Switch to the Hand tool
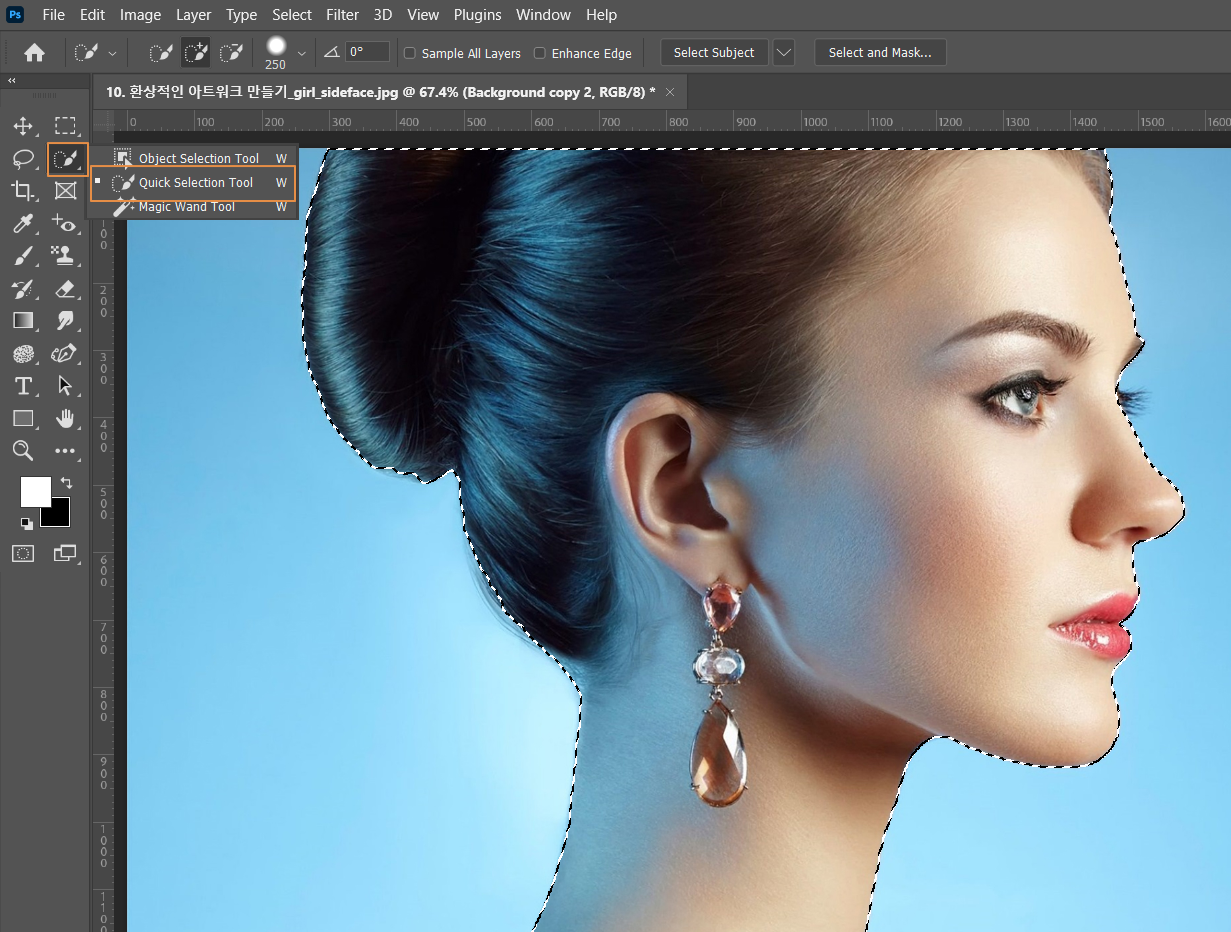Viewport: 1231px width, 932px height. [x=65, y=418]
